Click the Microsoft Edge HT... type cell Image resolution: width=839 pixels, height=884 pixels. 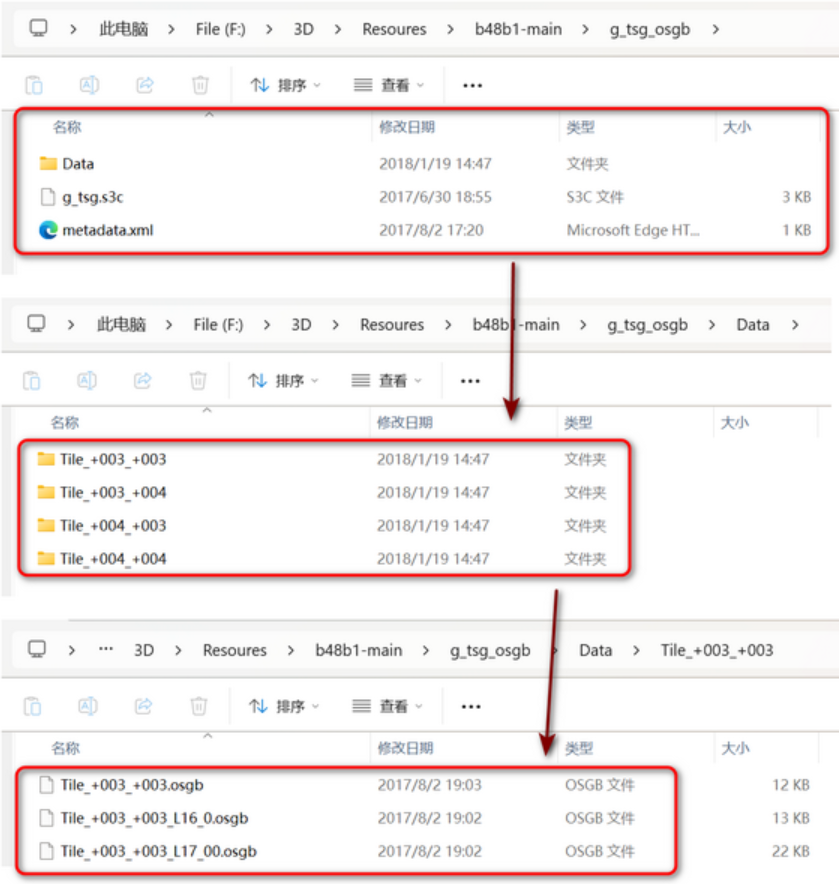pos(633,230)
